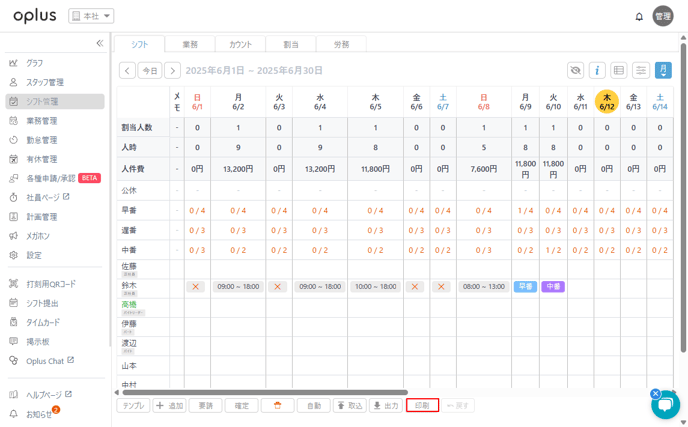Click the notification bell icon in header

pos(639,17)
